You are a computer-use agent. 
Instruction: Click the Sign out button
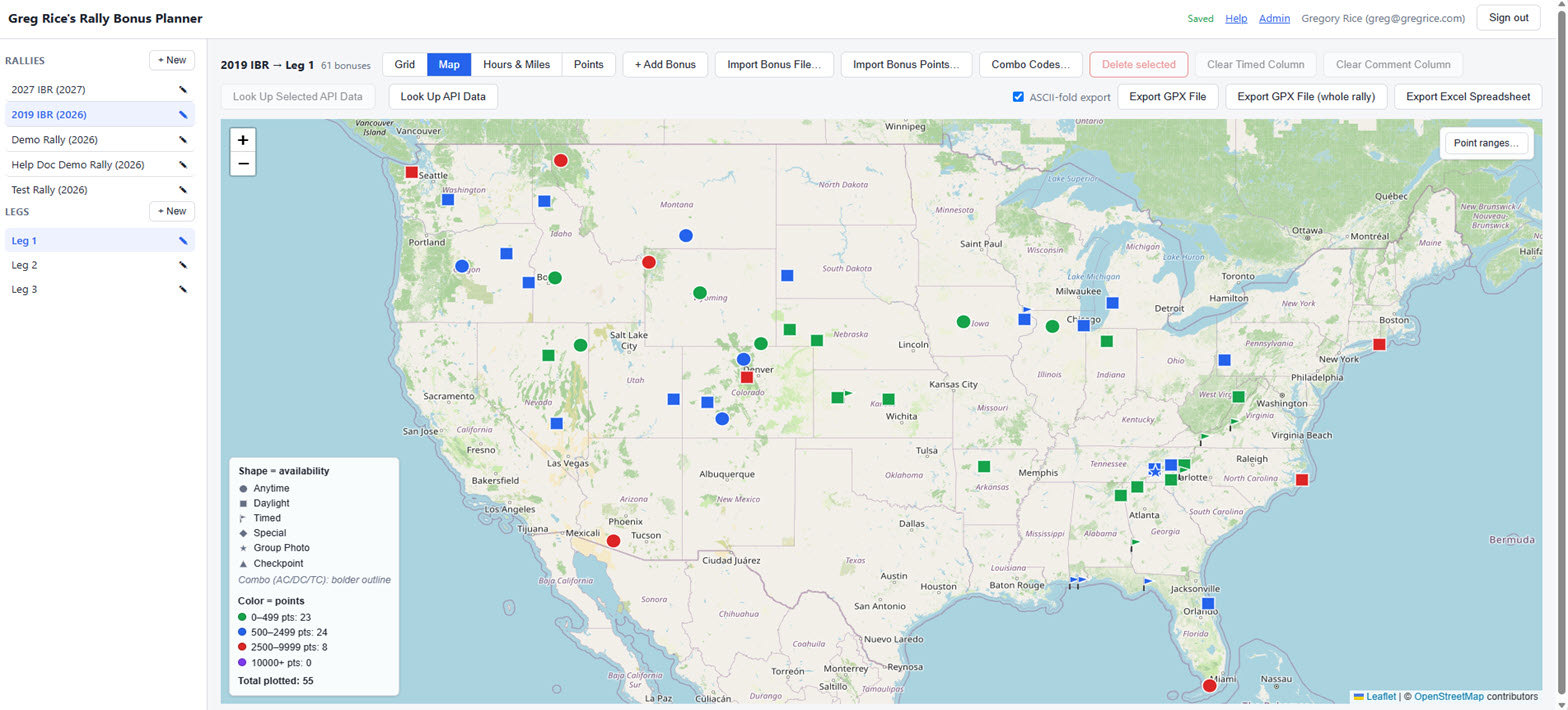point(1508,18)
